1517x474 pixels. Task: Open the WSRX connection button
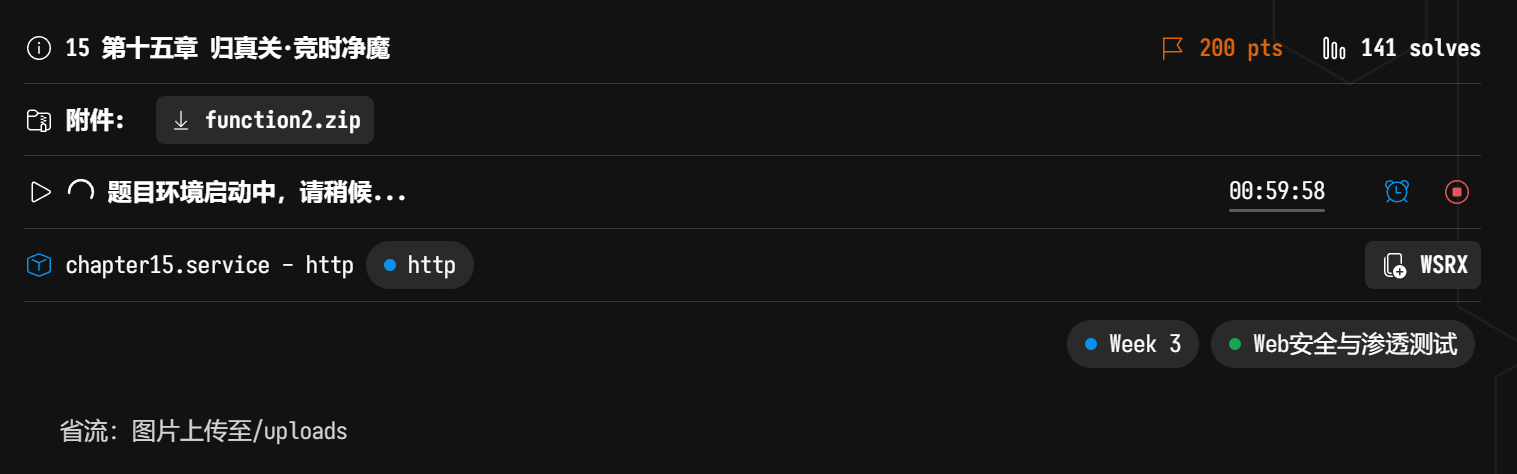(x=1423, y=265)
